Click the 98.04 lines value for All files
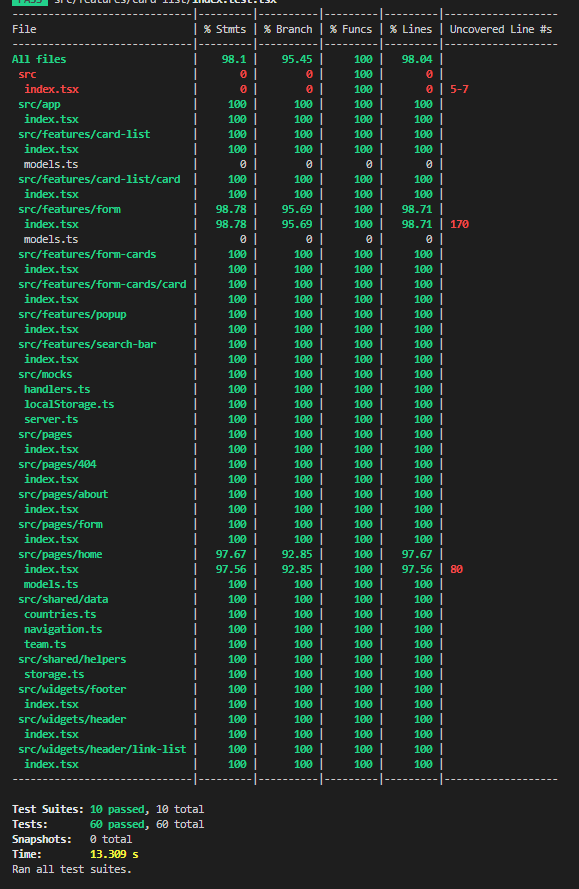The image size is (579, 889). tap(417, 59)
